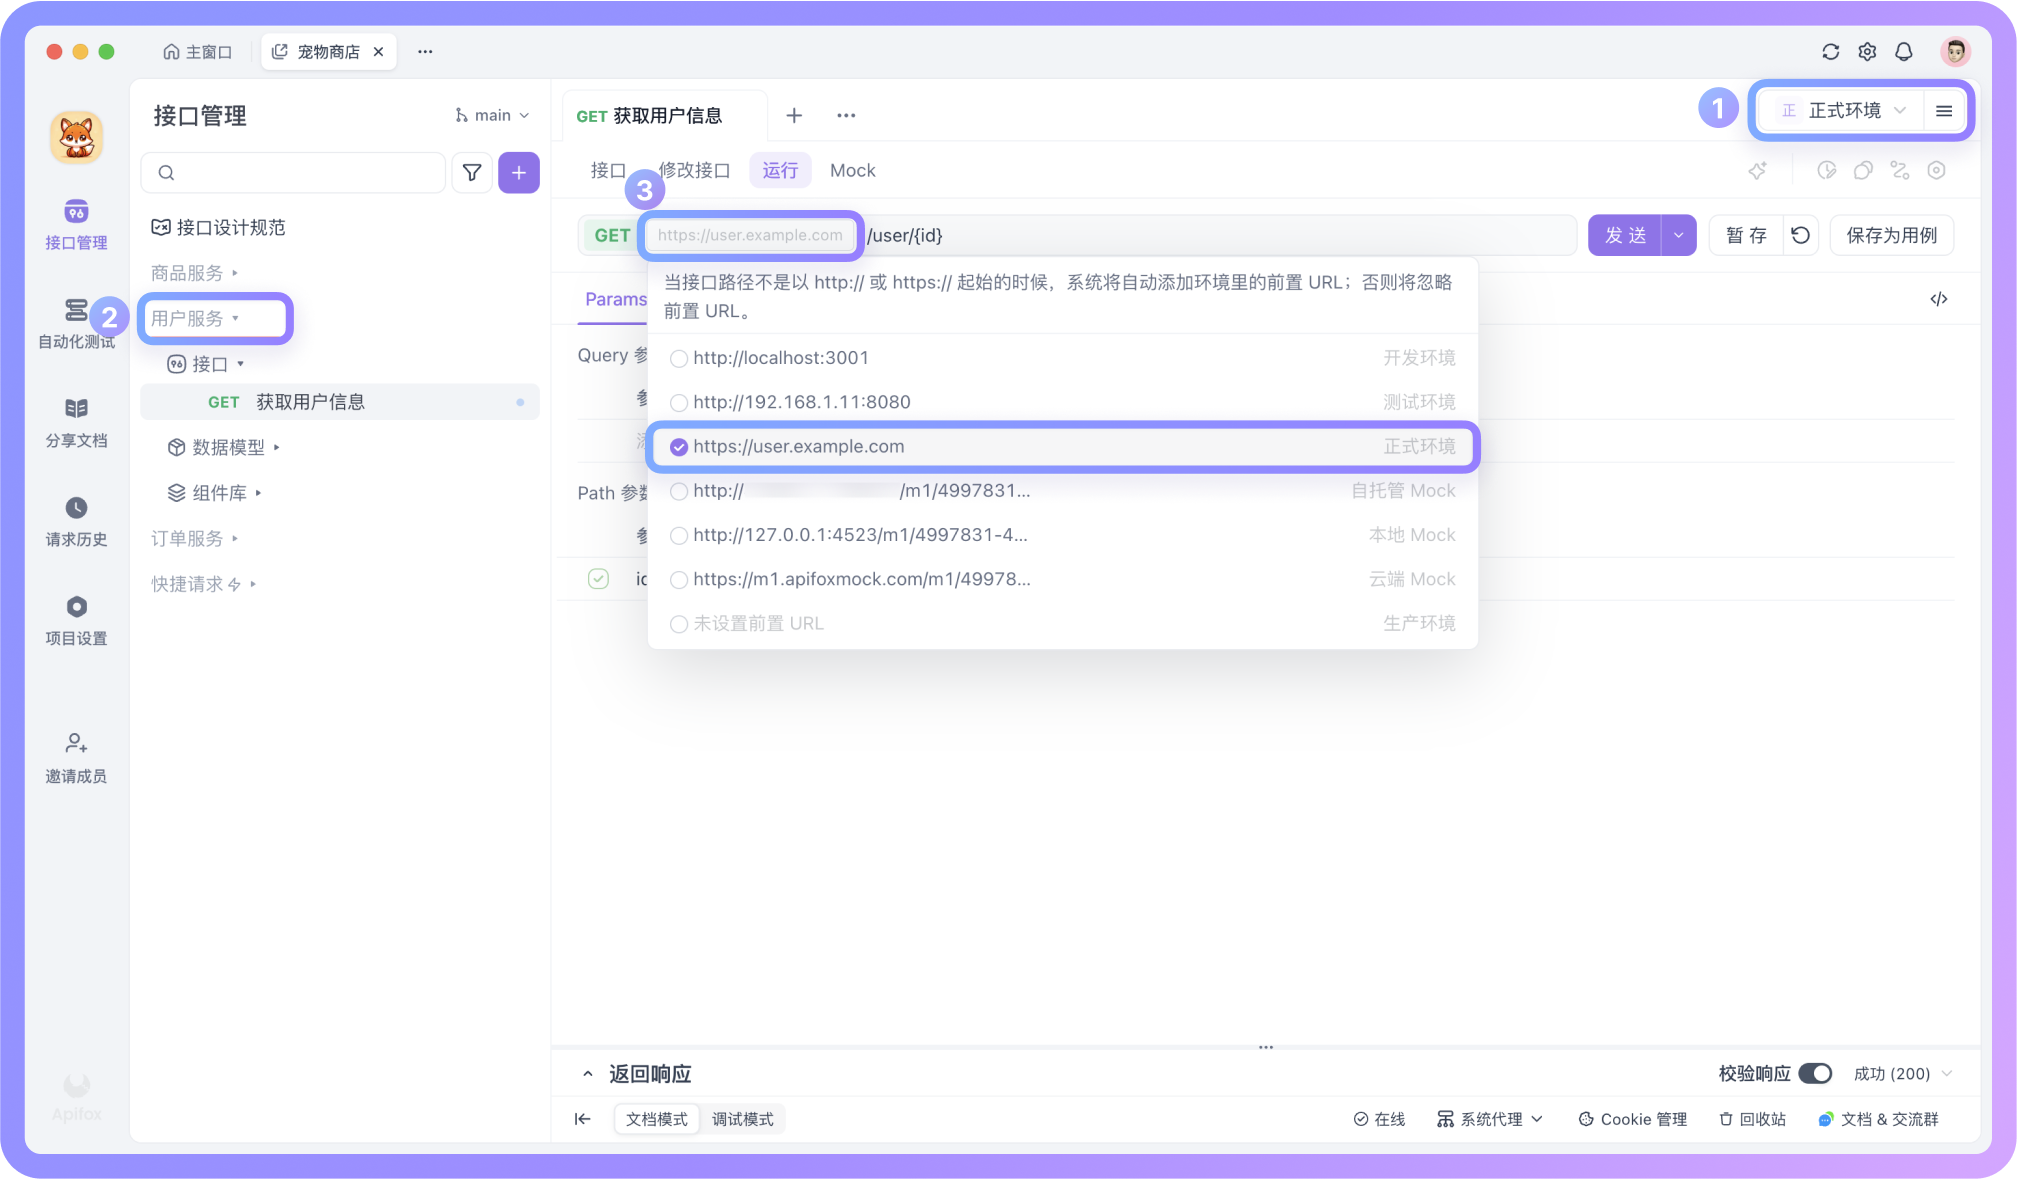
Task: Click the refresh icon in title bar
Action: pyautogui.click(x=1830, y=52)
